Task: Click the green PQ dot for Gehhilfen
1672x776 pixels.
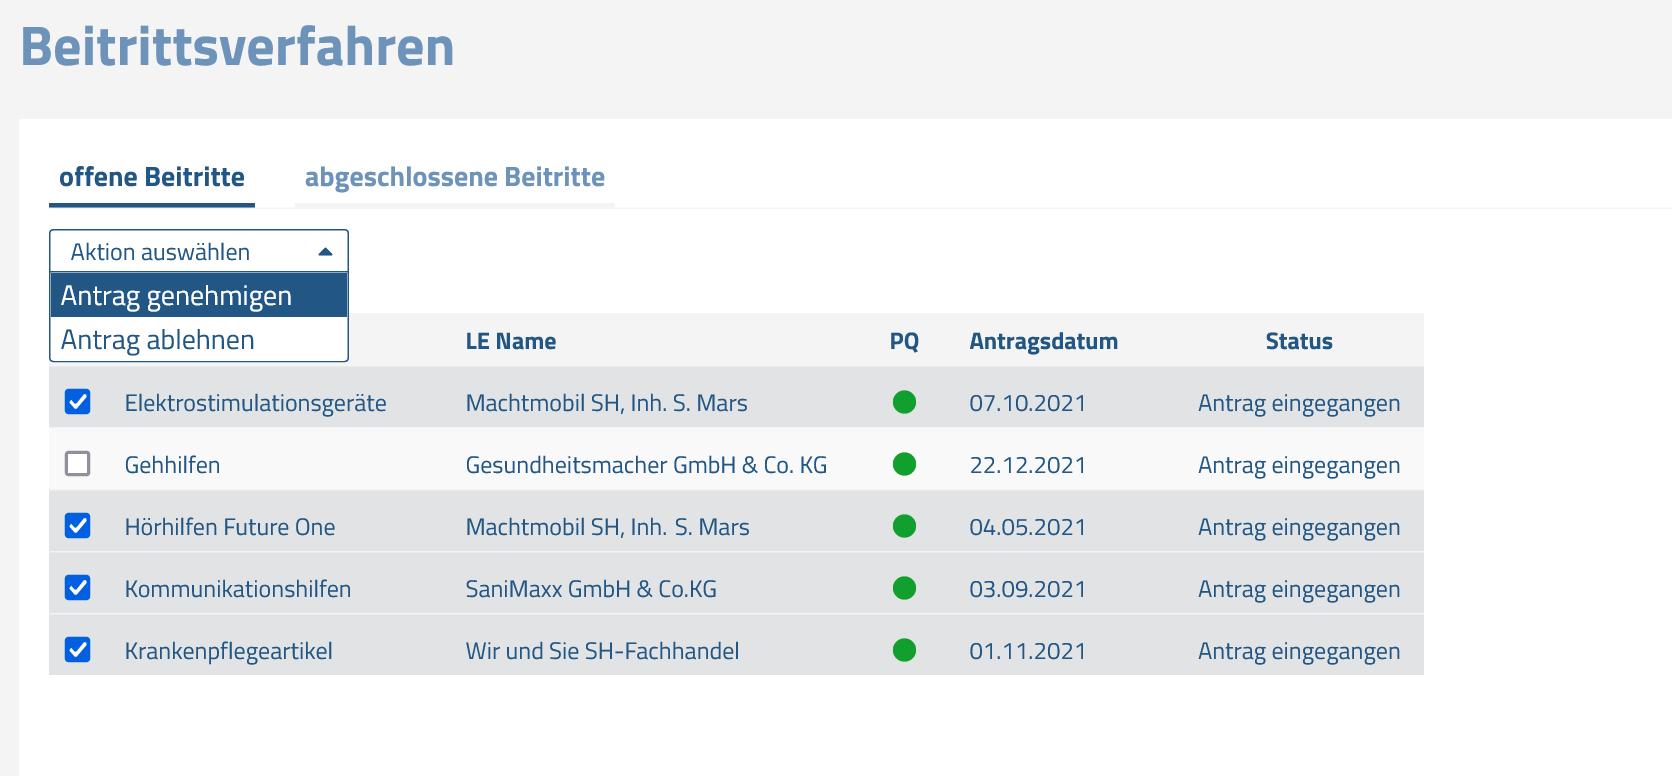Action: (904, 464)
